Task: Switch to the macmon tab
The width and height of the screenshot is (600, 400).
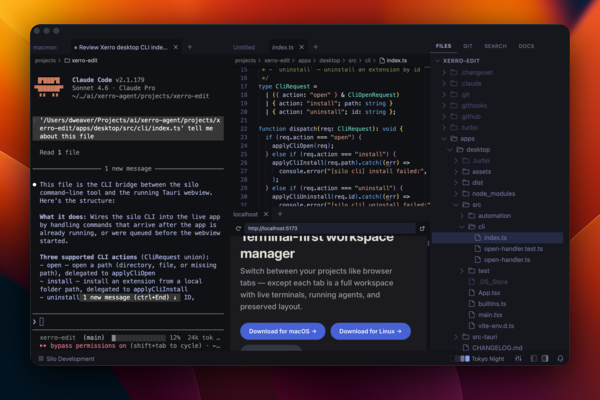Action: point(45,47)
